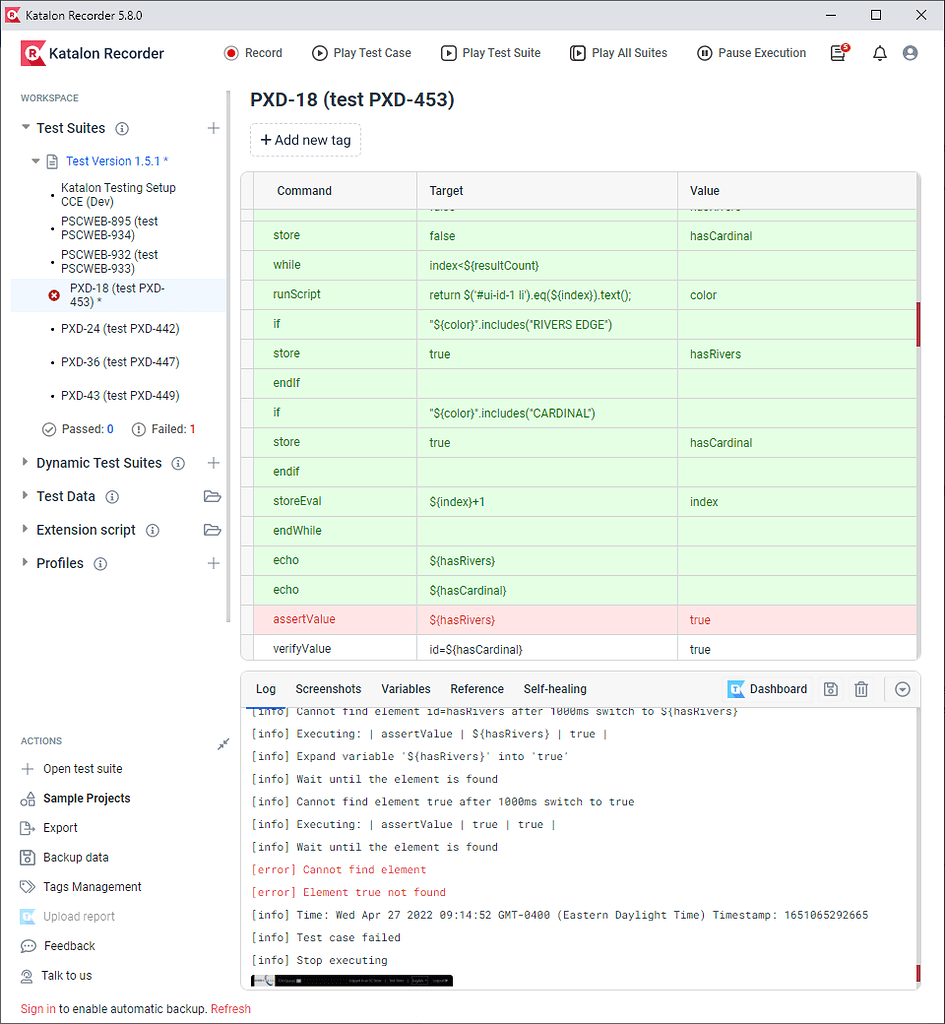
Task: Click Export action
Action: pyautogui.click(x=50, y=827)
